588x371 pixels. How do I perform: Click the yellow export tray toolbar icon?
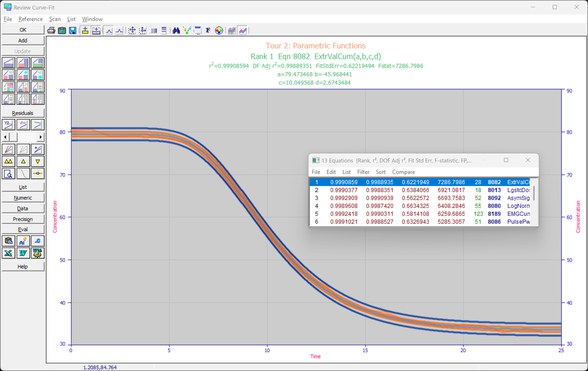click(x=85, y=30)
